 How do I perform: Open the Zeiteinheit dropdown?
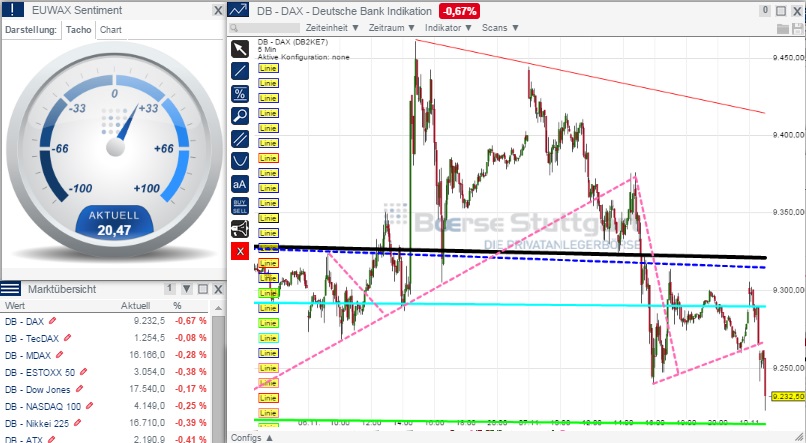pyautogui.click(x=332, y=28)
